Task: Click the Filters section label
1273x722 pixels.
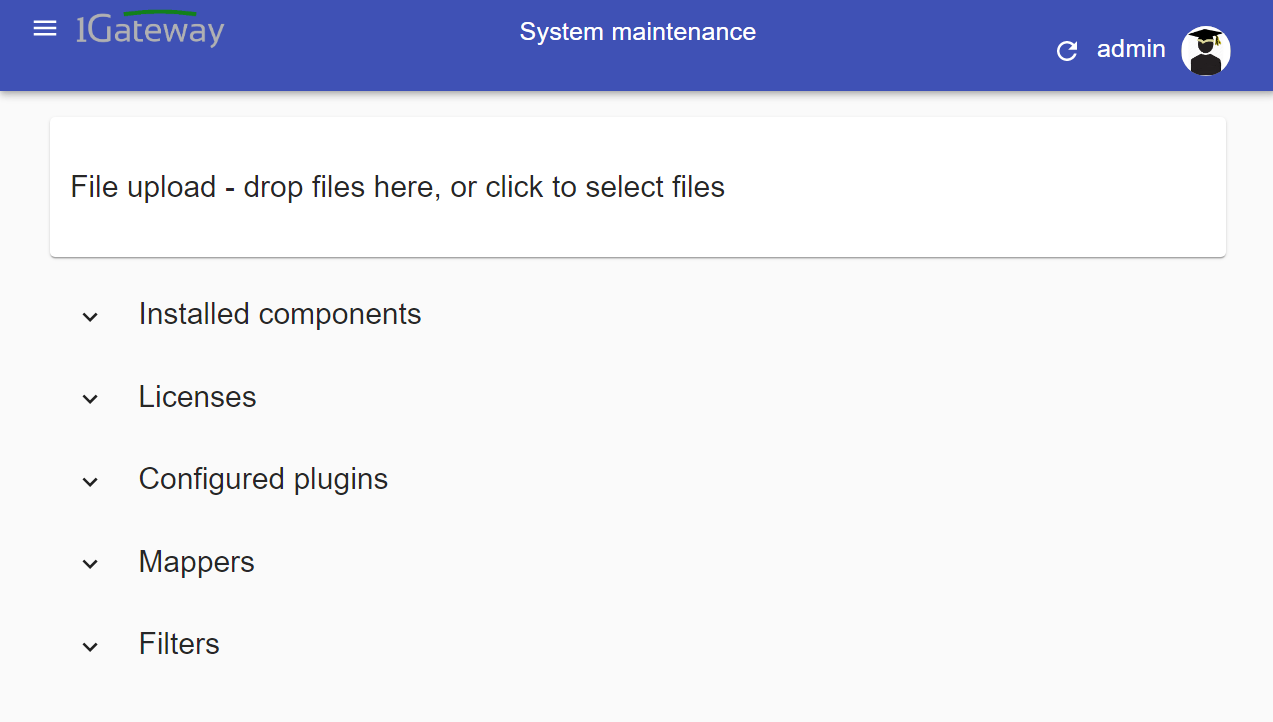Action: pos(179,644)
